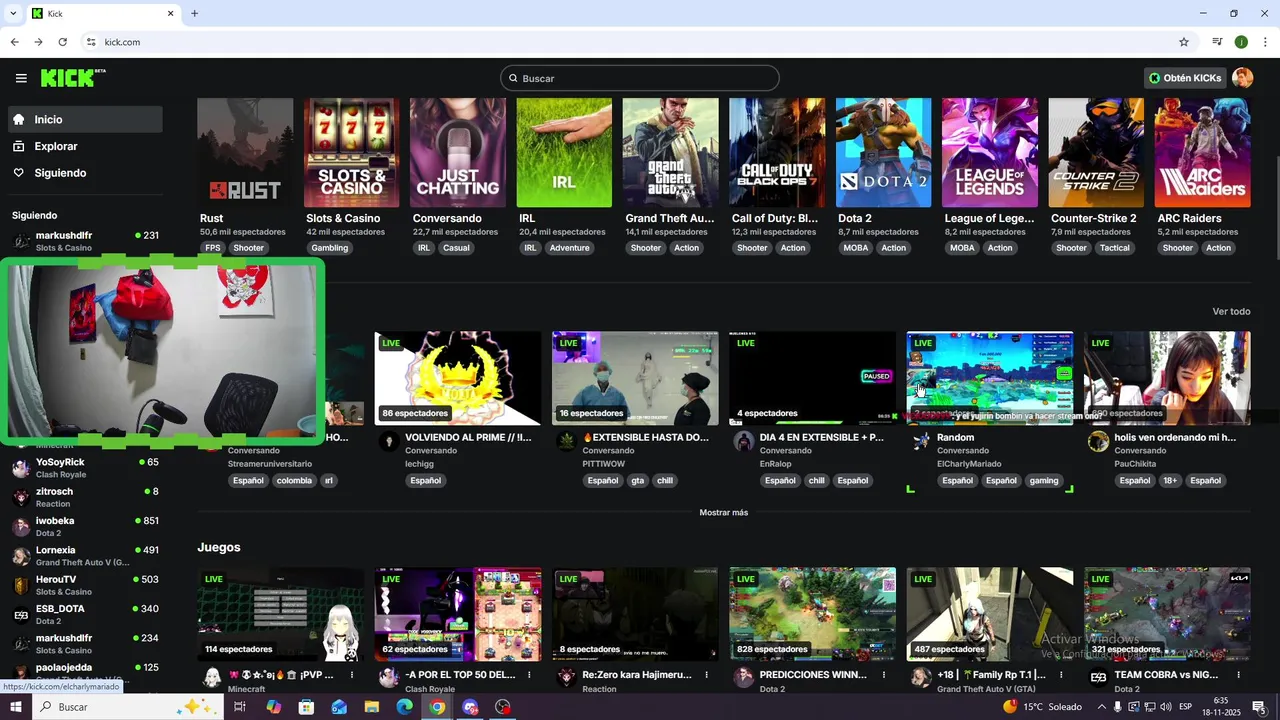Open a new browser tab
This screenshot has width=1280, height=720.
(194, 13)
